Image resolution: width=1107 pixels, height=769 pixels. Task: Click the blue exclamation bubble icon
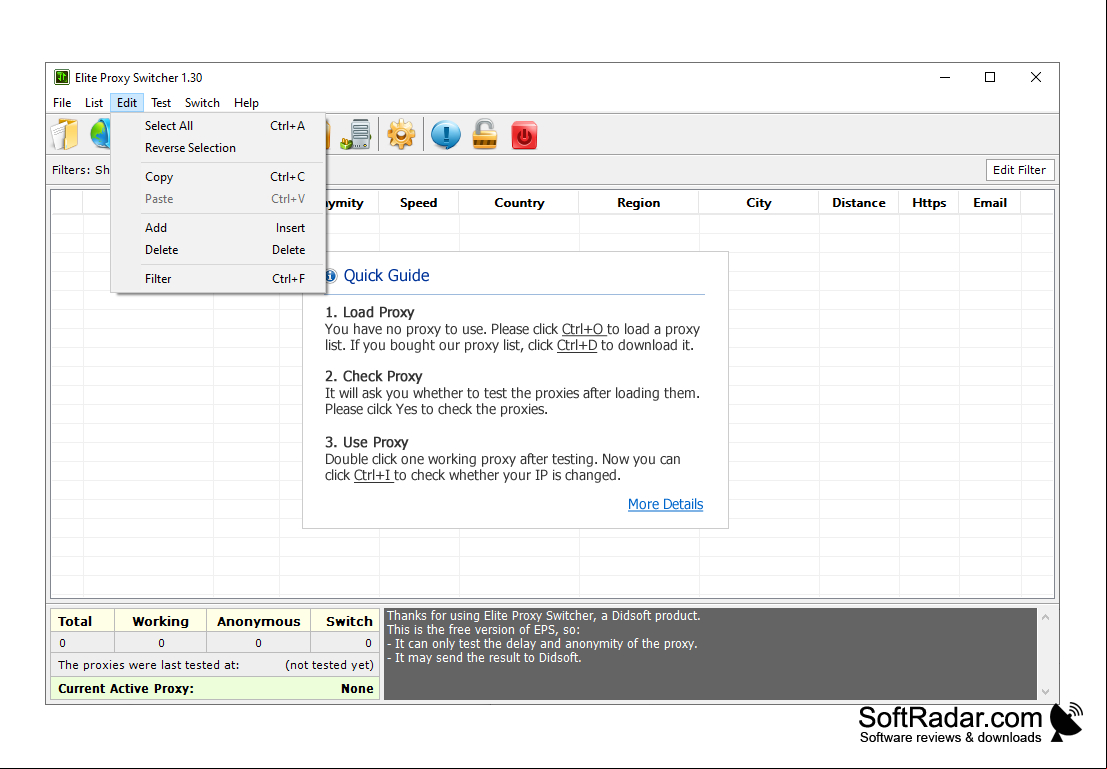445,134
